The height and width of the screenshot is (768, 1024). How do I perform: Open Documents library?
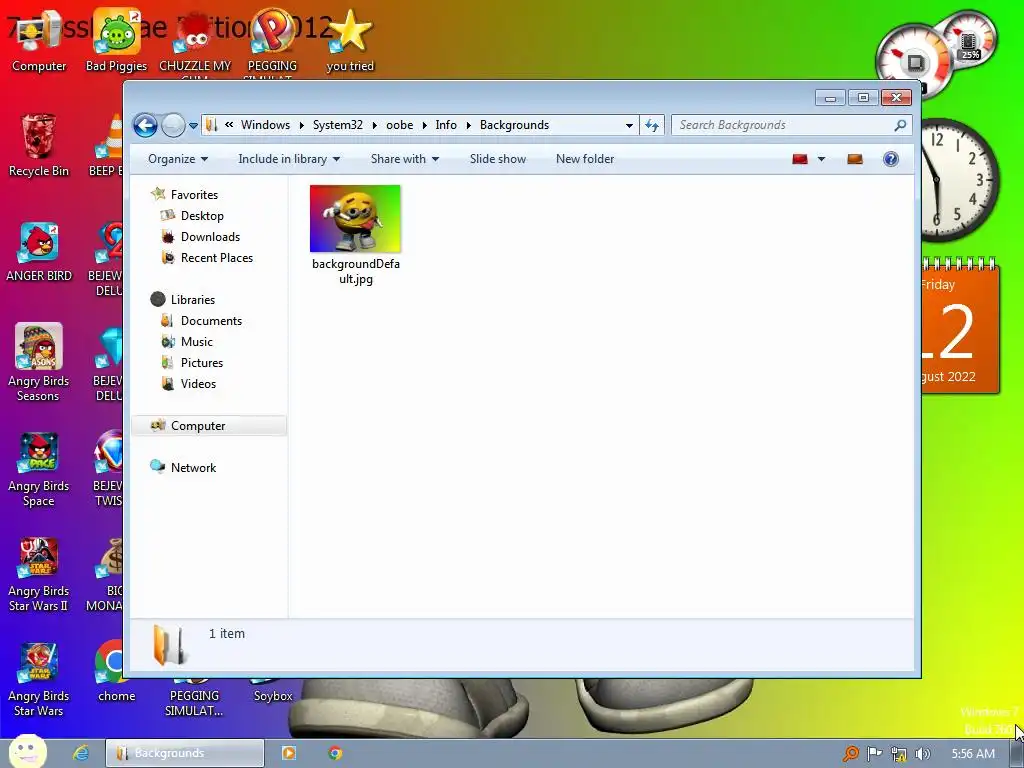pyautogui.click(x=211, y=320)
